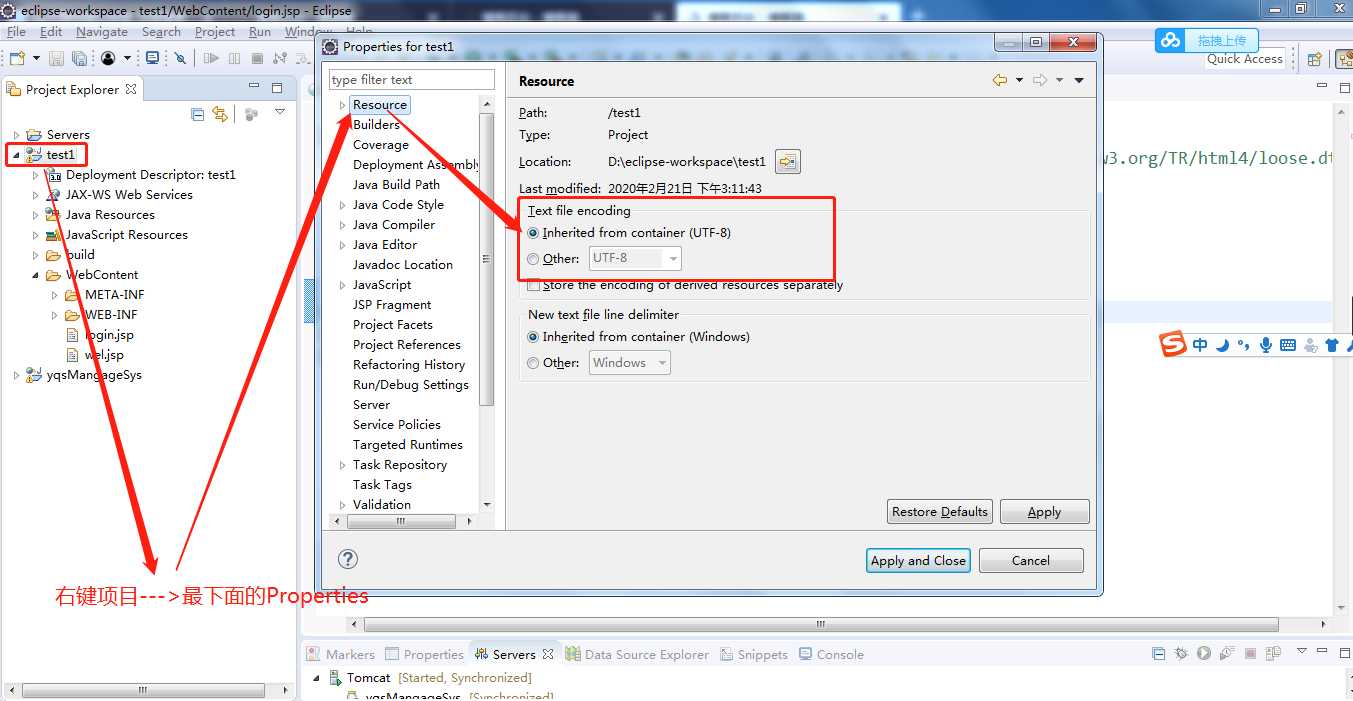Expand Task Repository properties node
This screenshot has width=1353, height=701.
click(x=342, y=465)
